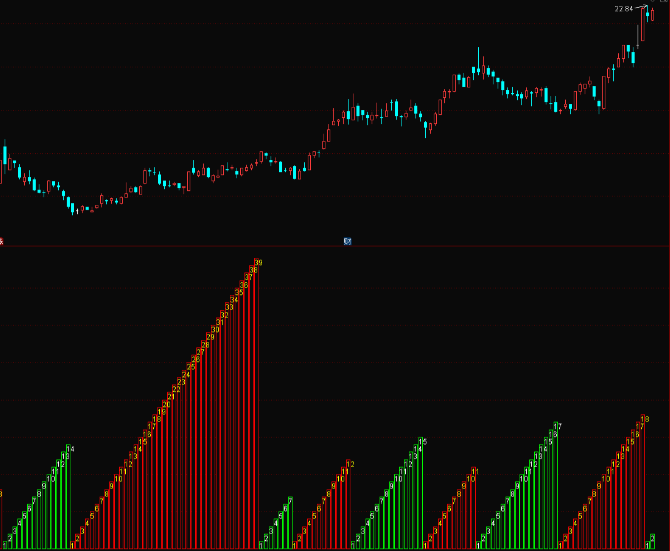Select the red histogram bar labeled 39

pos(256,404)
